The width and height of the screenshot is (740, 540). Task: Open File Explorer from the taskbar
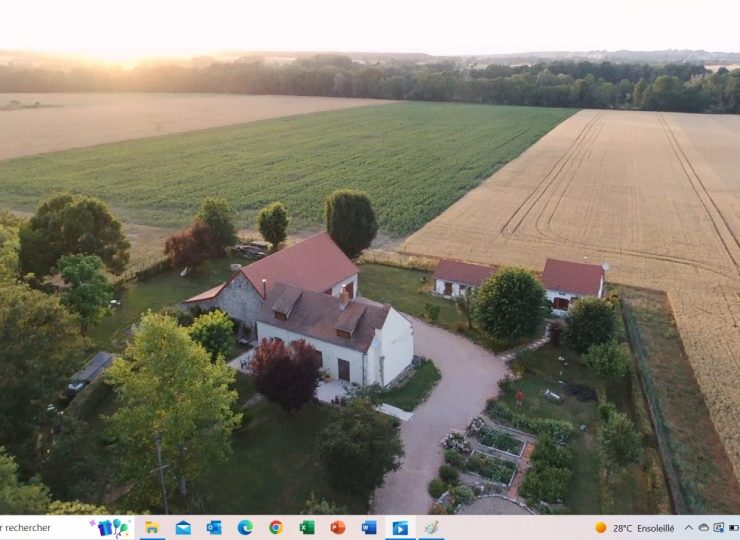(152, 527)
